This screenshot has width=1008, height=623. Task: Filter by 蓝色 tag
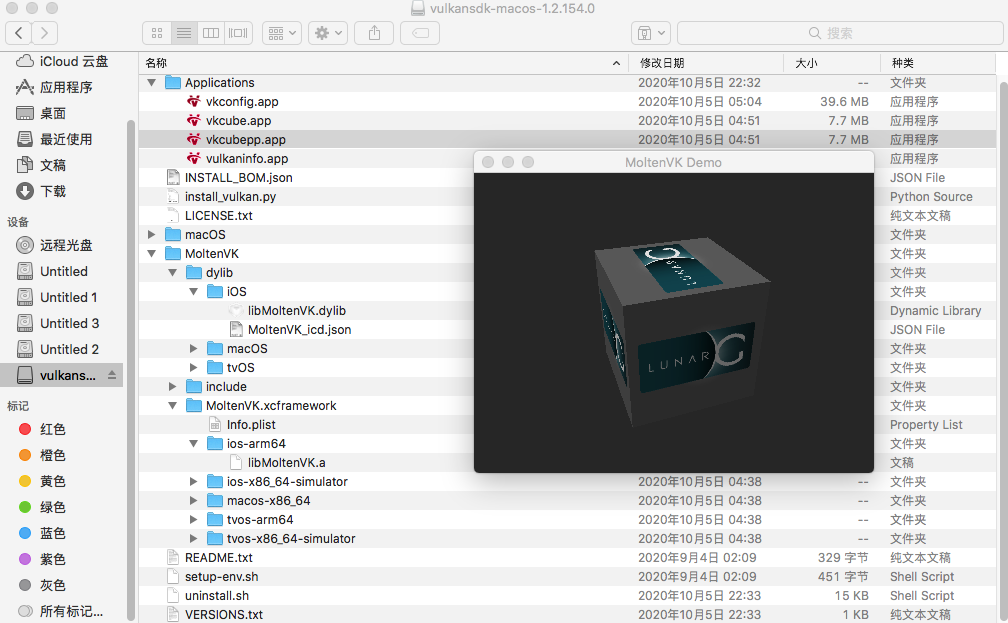tap(42, 533)
